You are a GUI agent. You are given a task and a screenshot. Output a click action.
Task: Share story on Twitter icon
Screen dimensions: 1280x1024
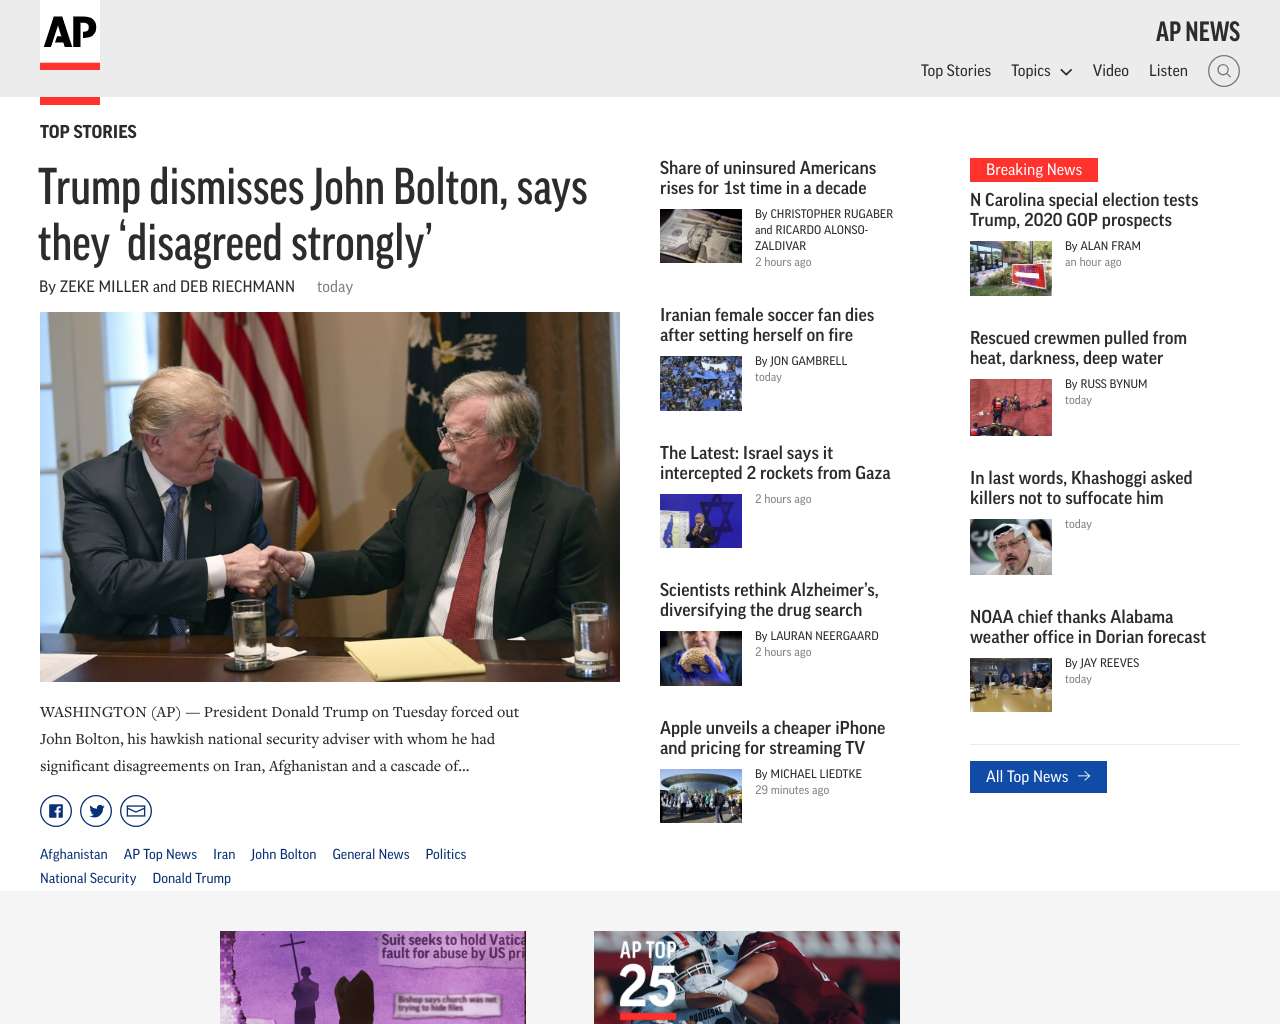click(x=96, y=811)
